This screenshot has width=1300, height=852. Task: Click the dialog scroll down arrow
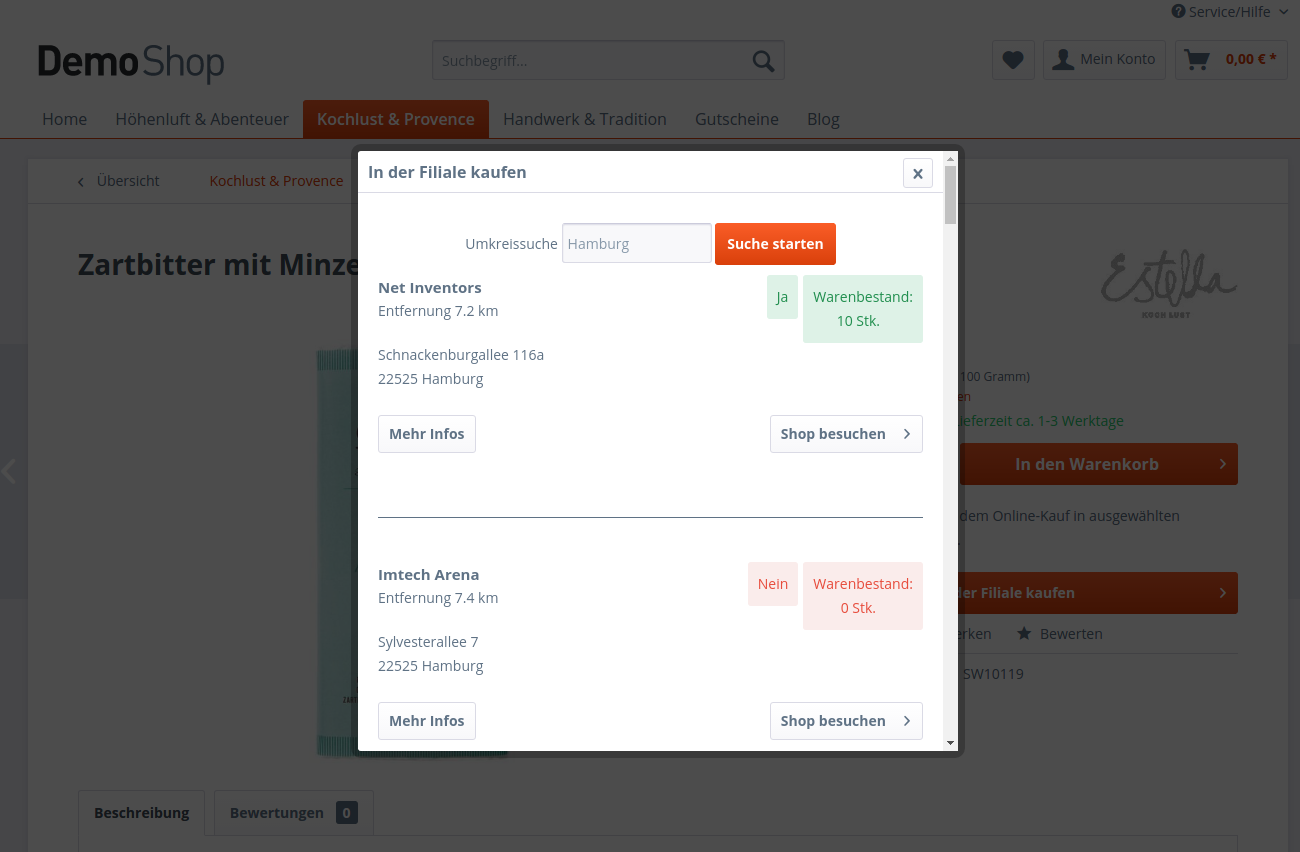pyautogui.click(x=950, y=743)
